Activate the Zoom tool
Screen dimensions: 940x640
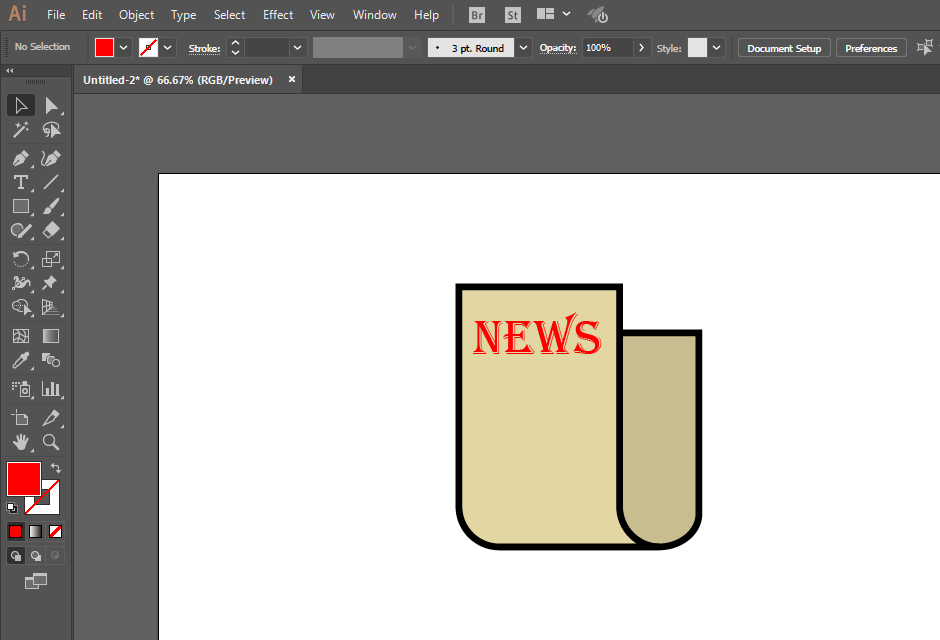(51, 442)
